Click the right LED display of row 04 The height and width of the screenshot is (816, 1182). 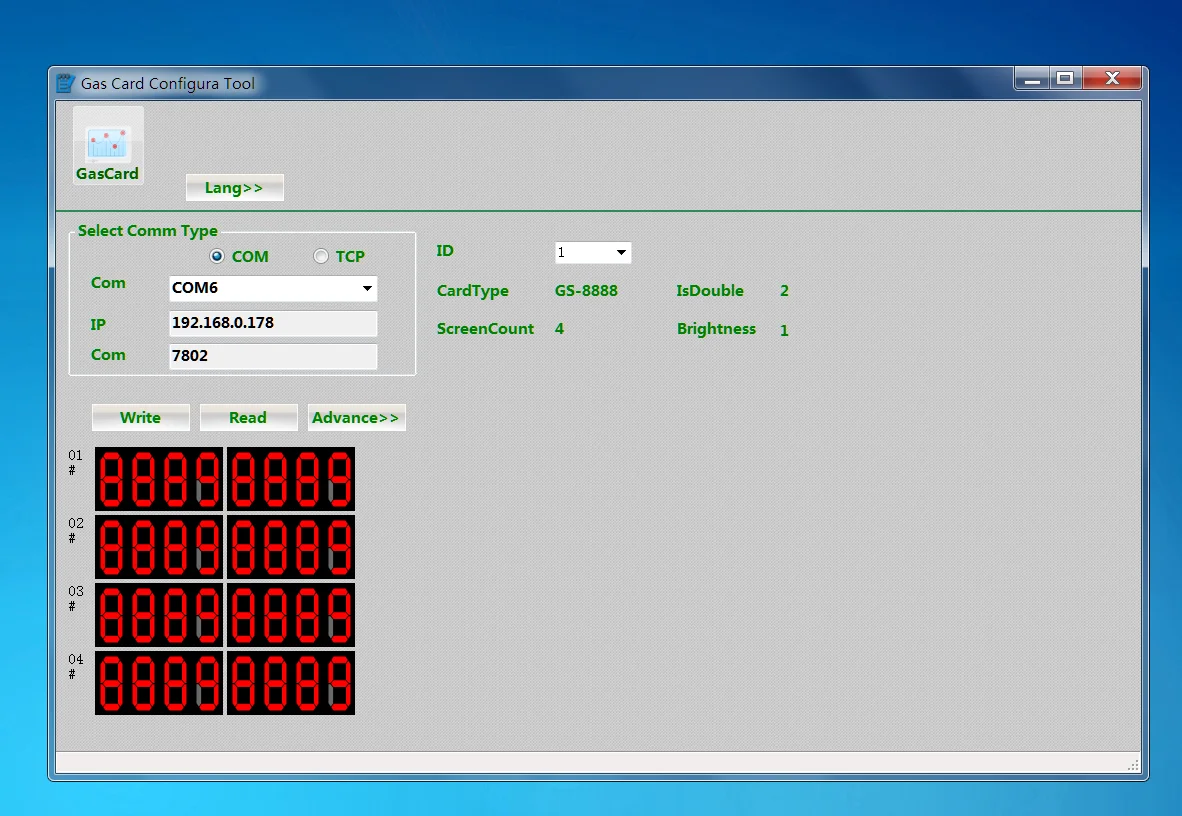291,683
